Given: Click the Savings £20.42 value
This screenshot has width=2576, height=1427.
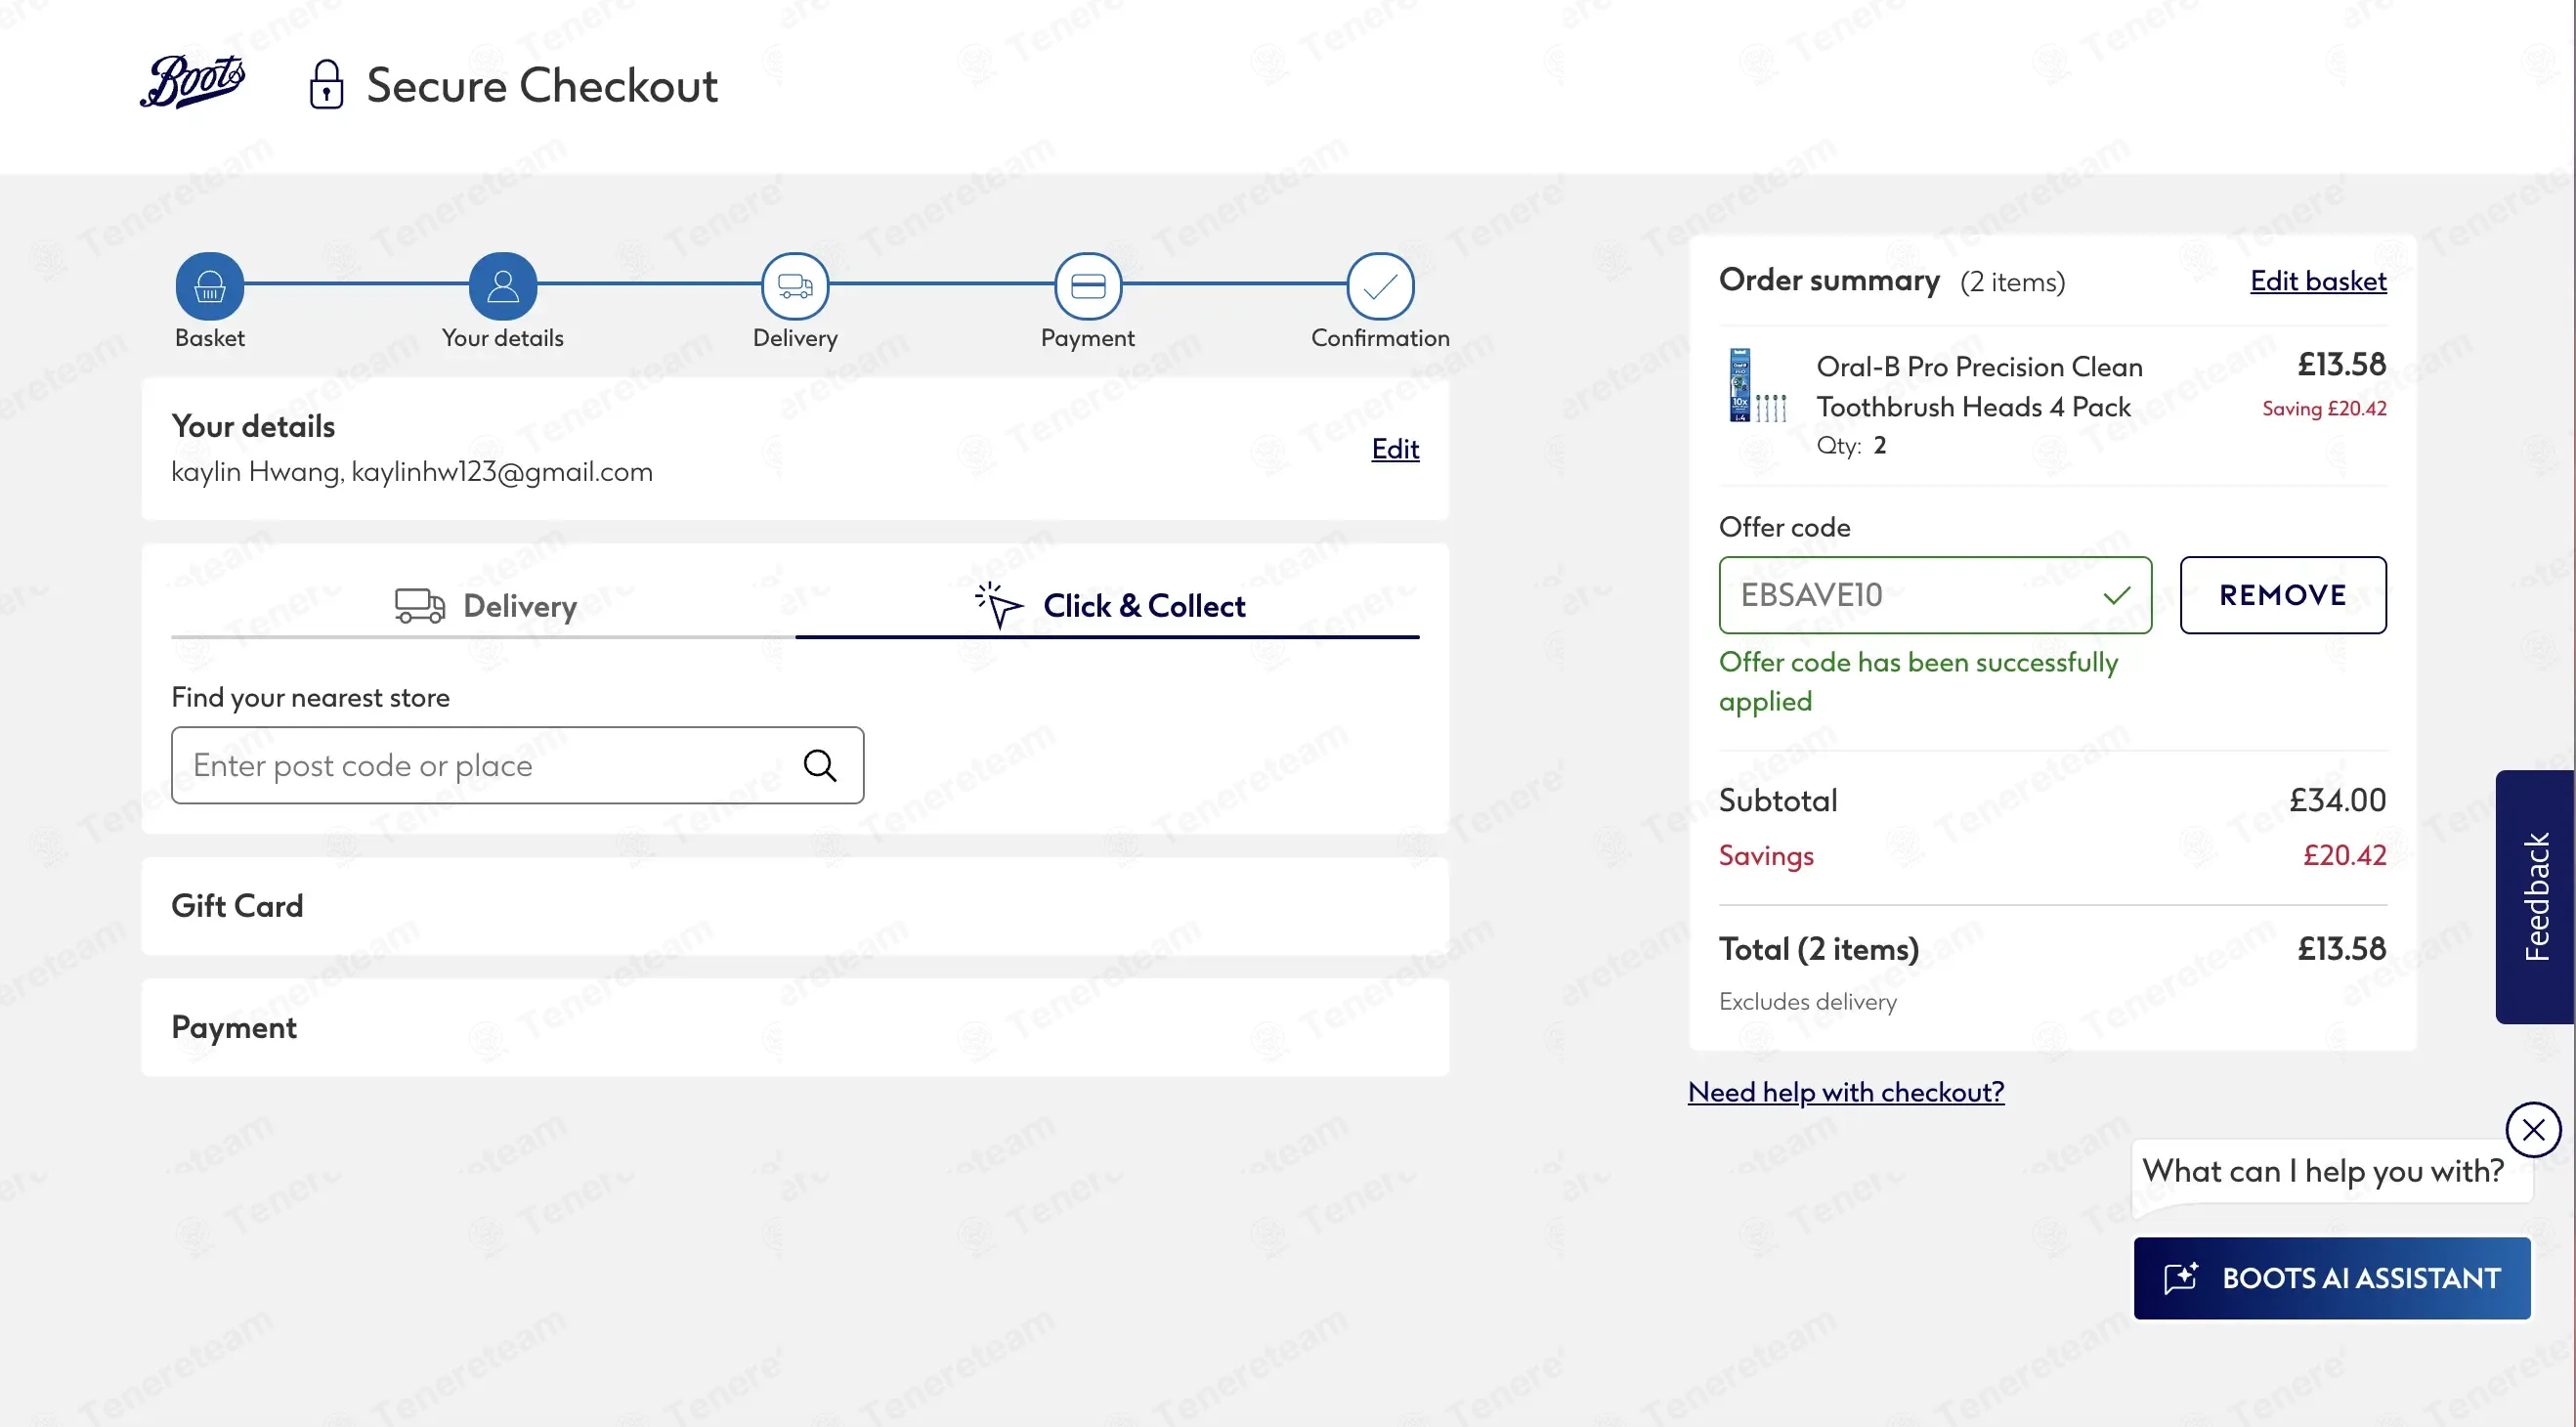Looking at the screenshot, I should (x=2344, y=856).
